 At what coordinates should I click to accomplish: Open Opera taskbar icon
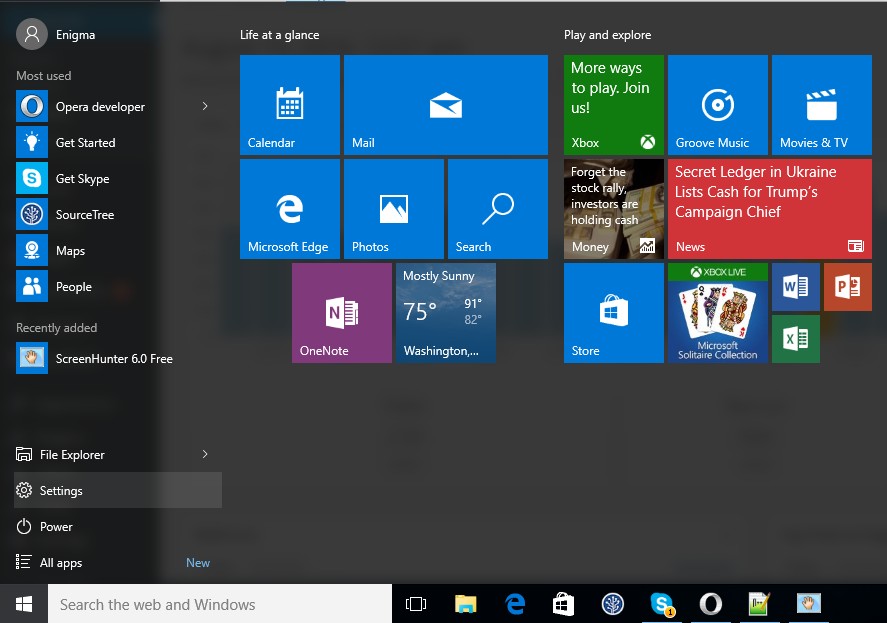[711, 604]
